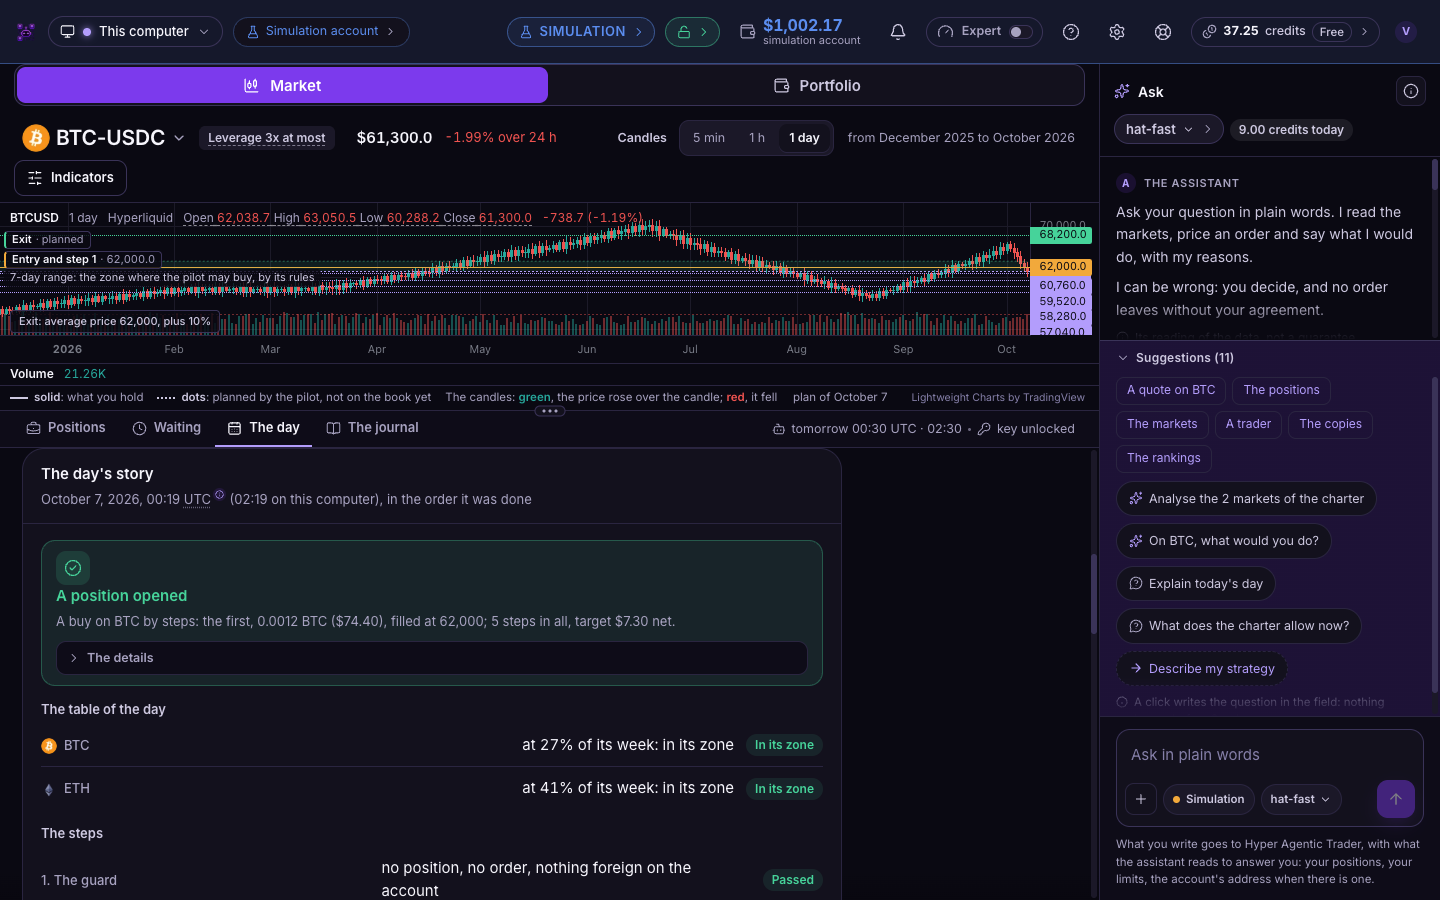Toggle the Expert mode switch
The width and height of the screenshot is (1440, 900).
[x=1019, y=32]
